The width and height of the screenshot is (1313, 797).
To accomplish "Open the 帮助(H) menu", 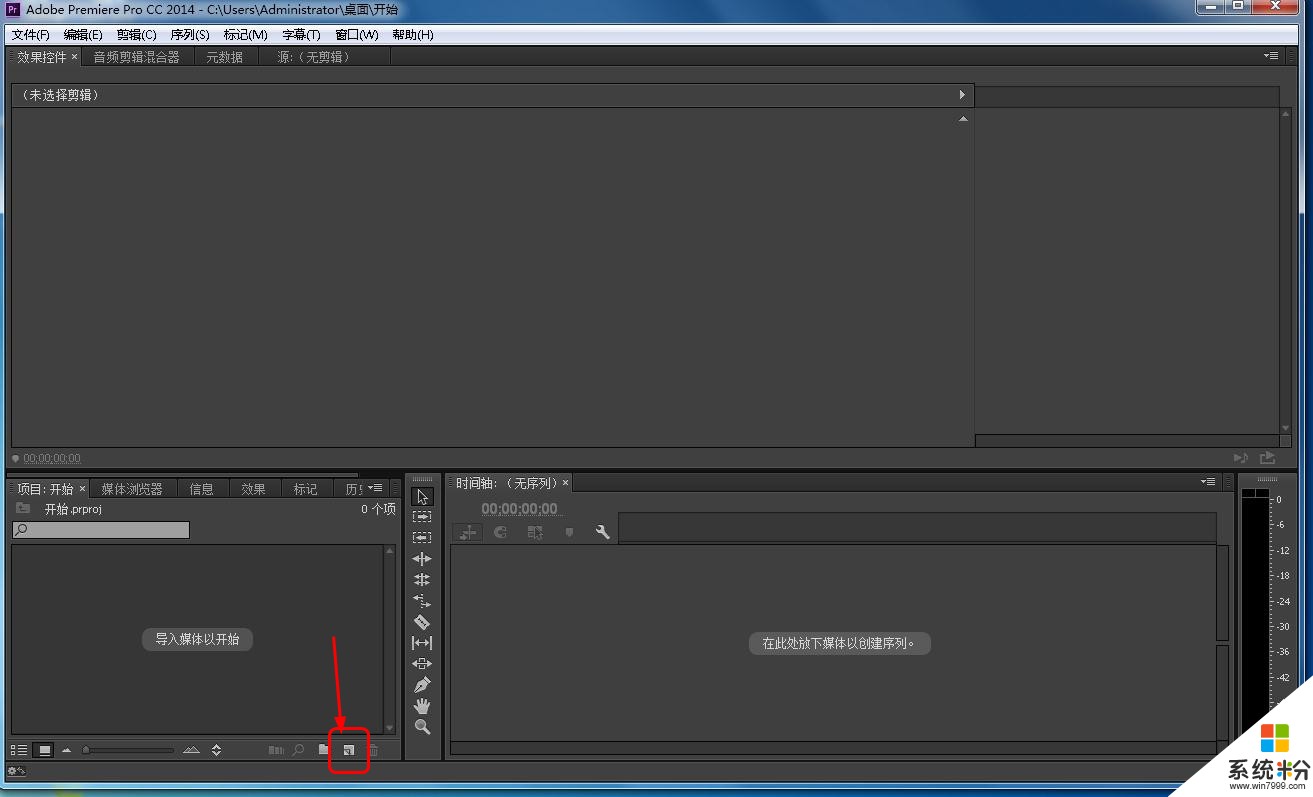I will point(412,35).
